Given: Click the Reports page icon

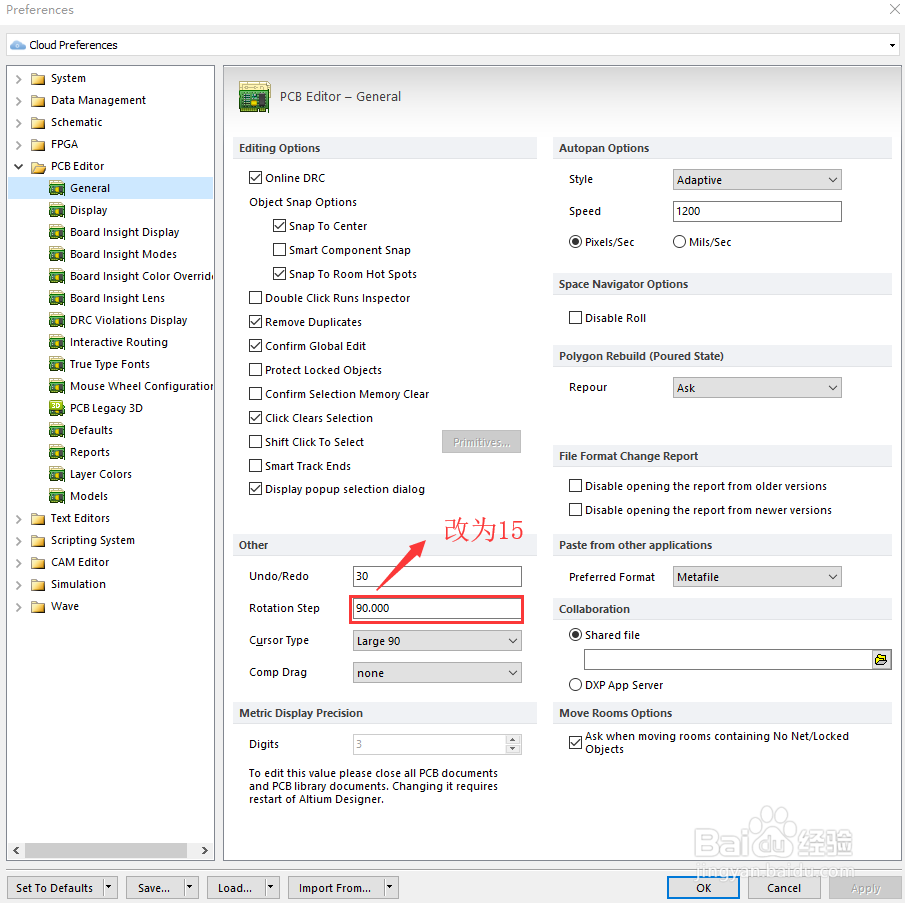Looking at the screenshot, I should (x=57, y=452).
